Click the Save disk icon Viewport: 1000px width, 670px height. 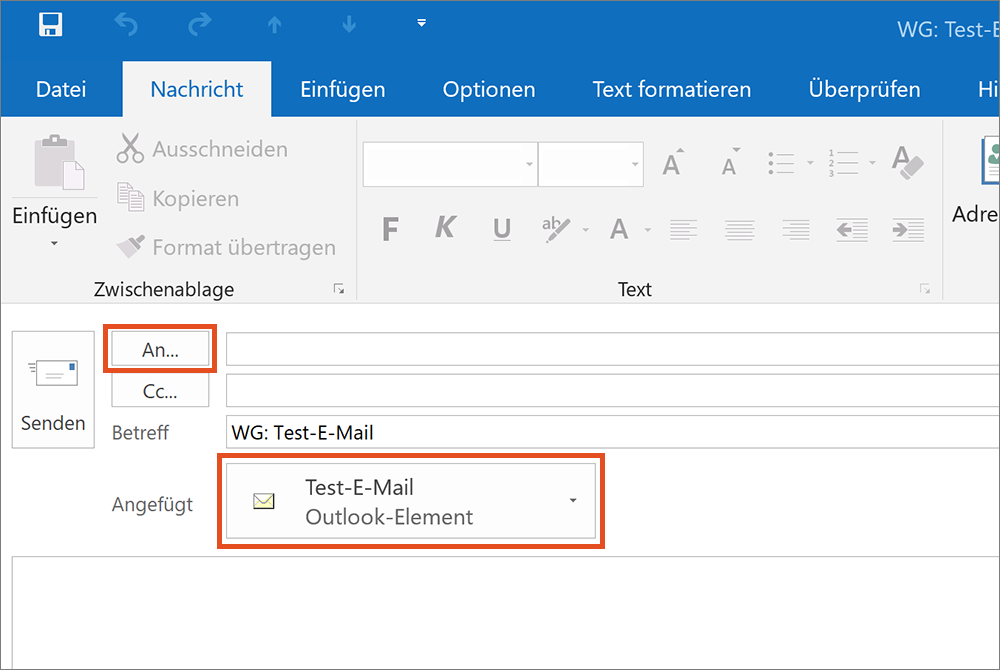[51, 25]
